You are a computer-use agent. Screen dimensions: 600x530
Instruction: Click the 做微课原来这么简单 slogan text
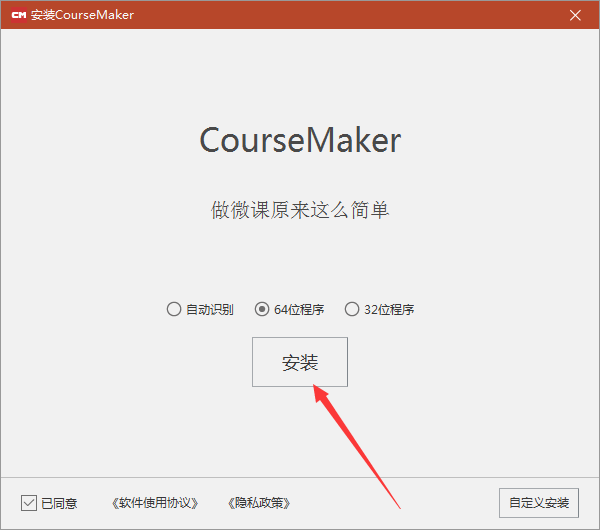[300, 210]
